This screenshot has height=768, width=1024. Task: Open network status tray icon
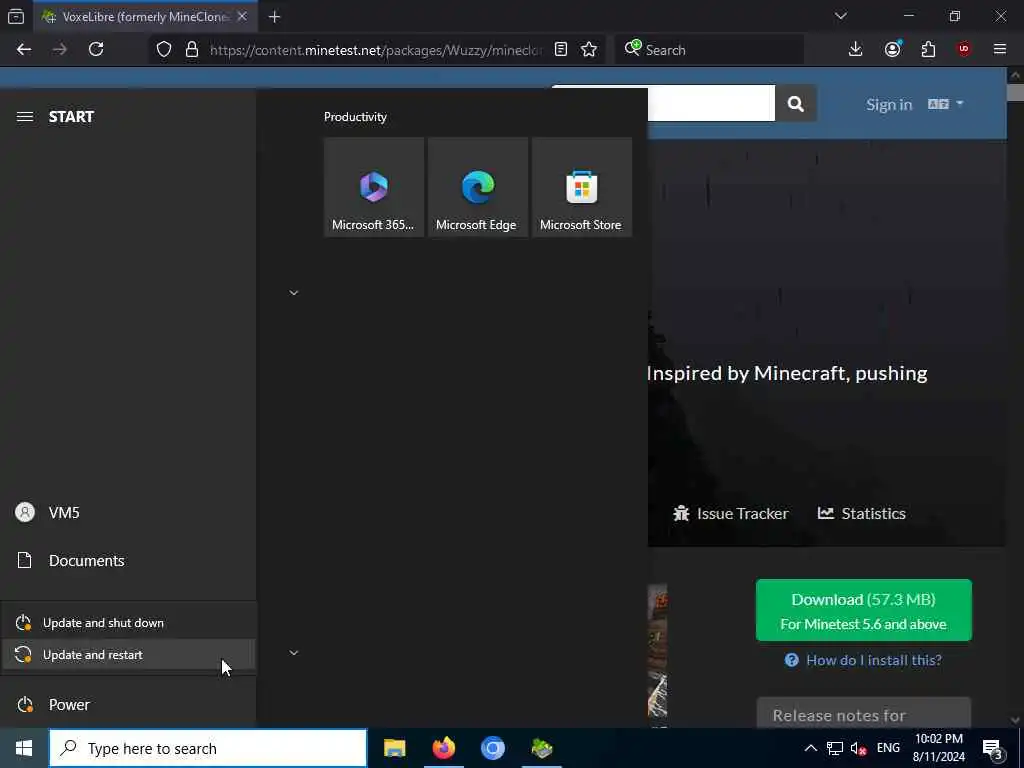coord(835,748)
